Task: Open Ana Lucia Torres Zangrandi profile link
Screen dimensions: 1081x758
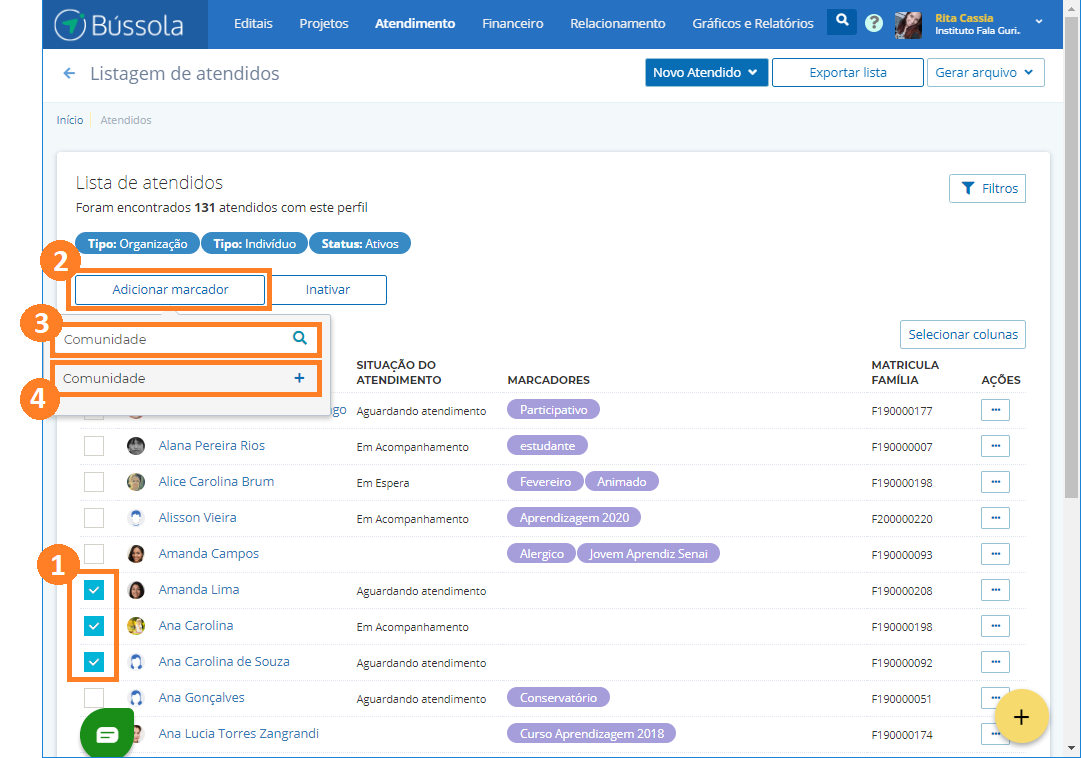Action: tap(239, 733)
